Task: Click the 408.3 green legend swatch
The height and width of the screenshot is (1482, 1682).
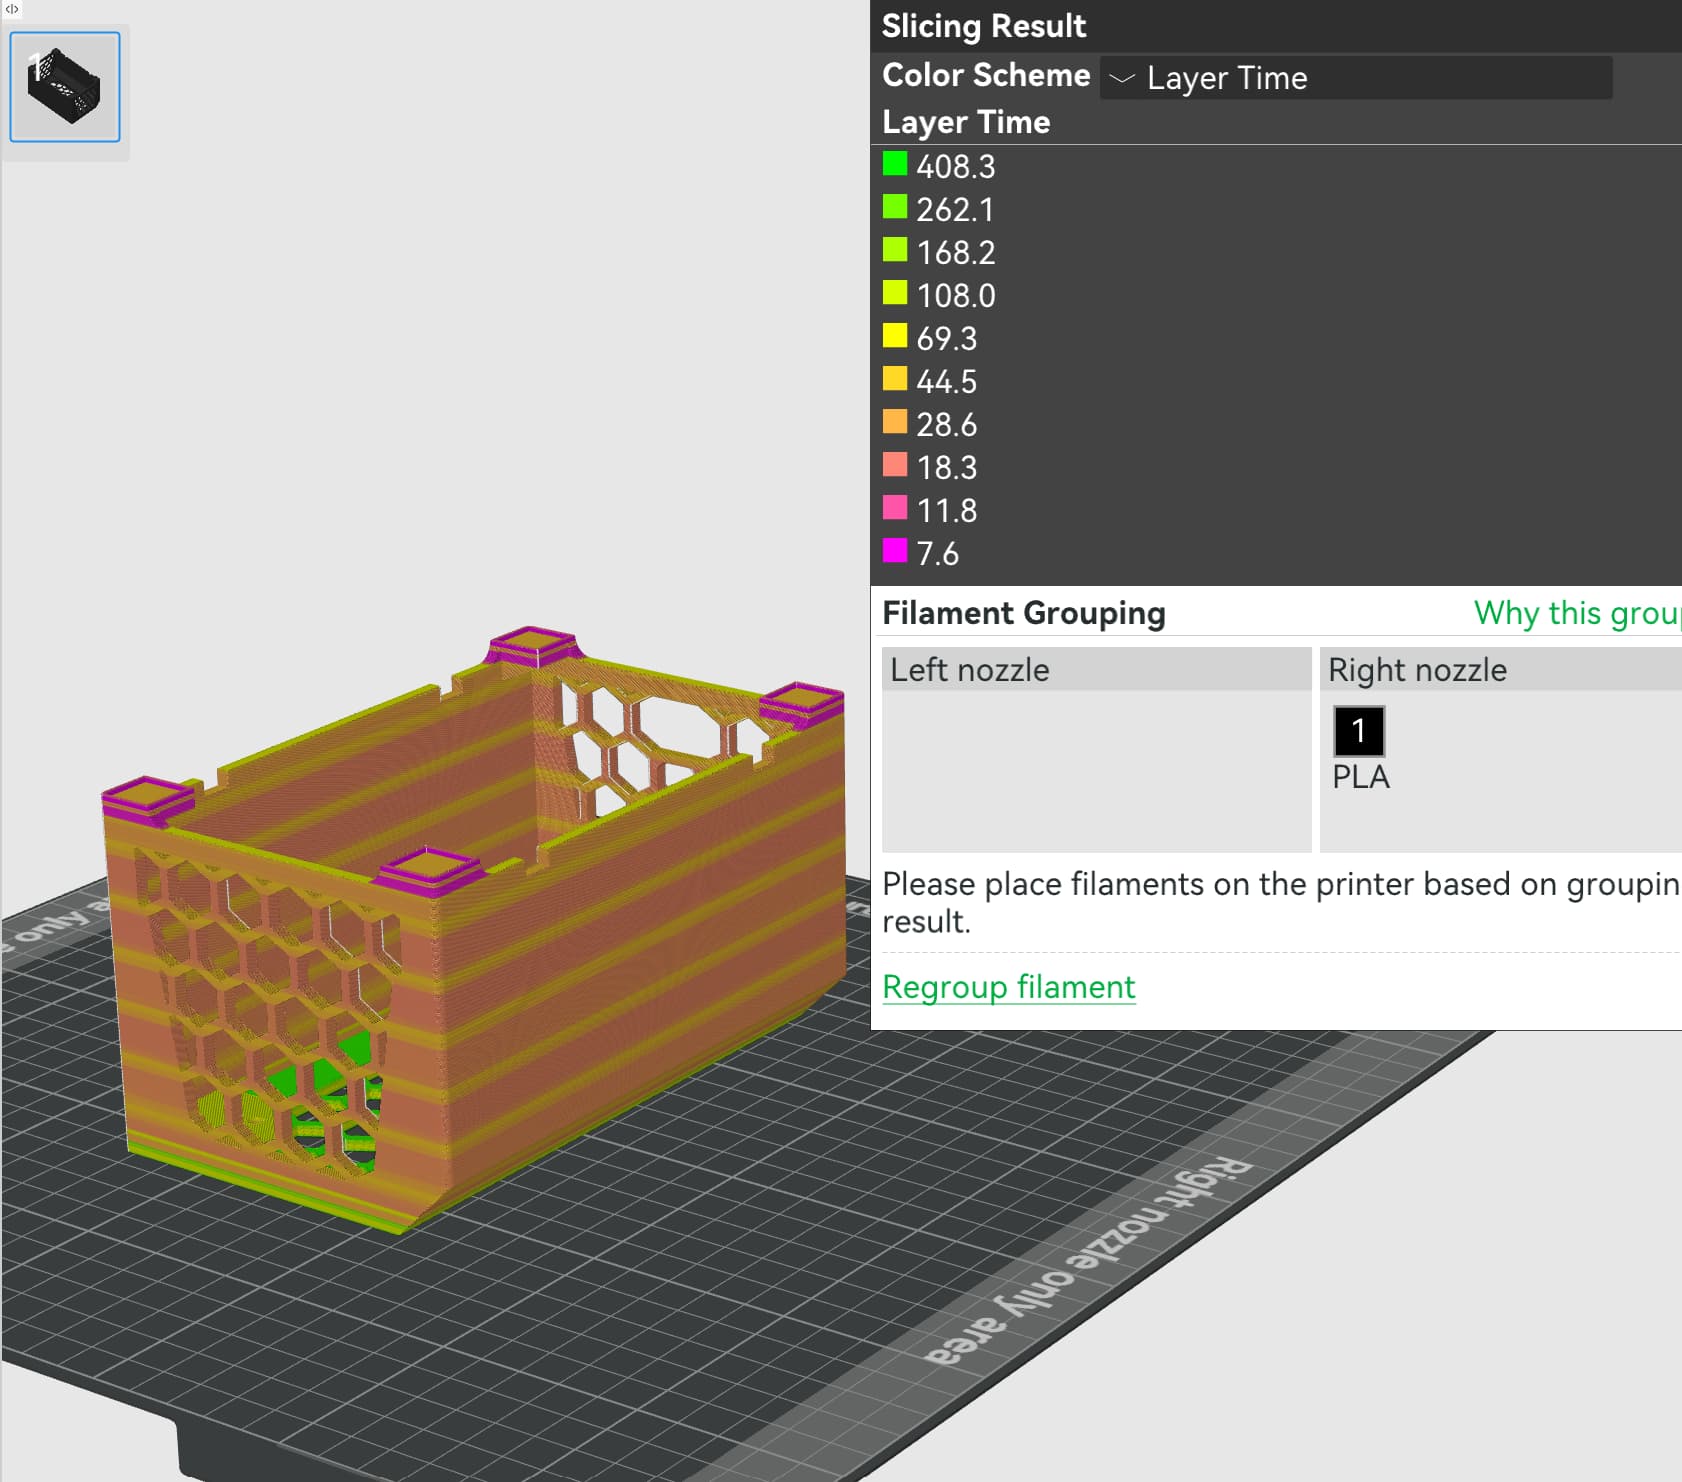Action: click(x=895, y=163)
